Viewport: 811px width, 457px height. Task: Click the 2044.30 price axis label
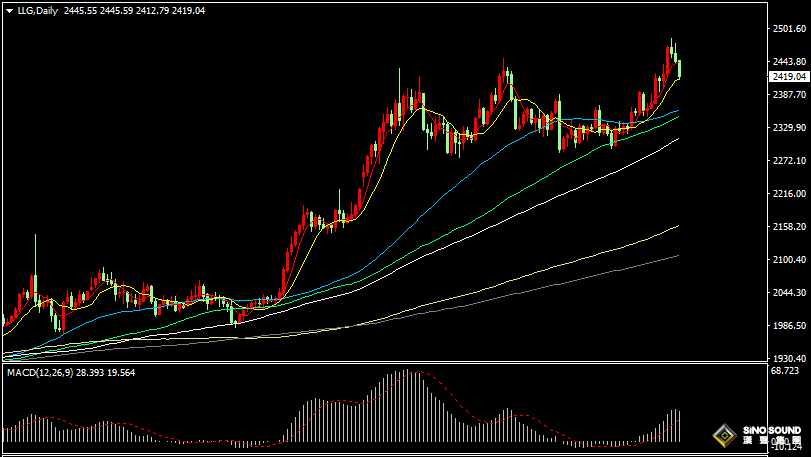coord(789,293)
